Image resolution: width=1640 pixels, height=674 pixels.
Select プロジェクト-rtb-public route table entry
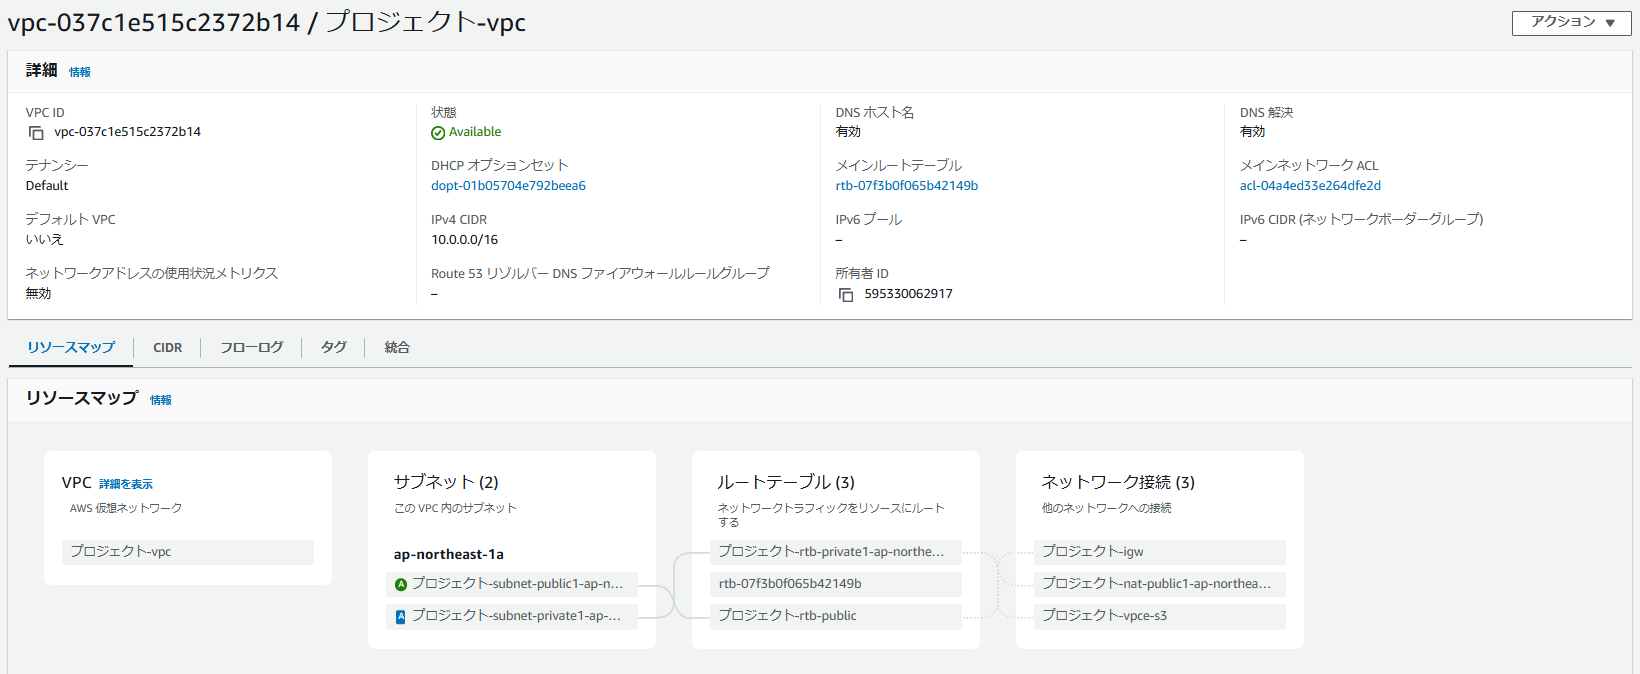(836, 616)
